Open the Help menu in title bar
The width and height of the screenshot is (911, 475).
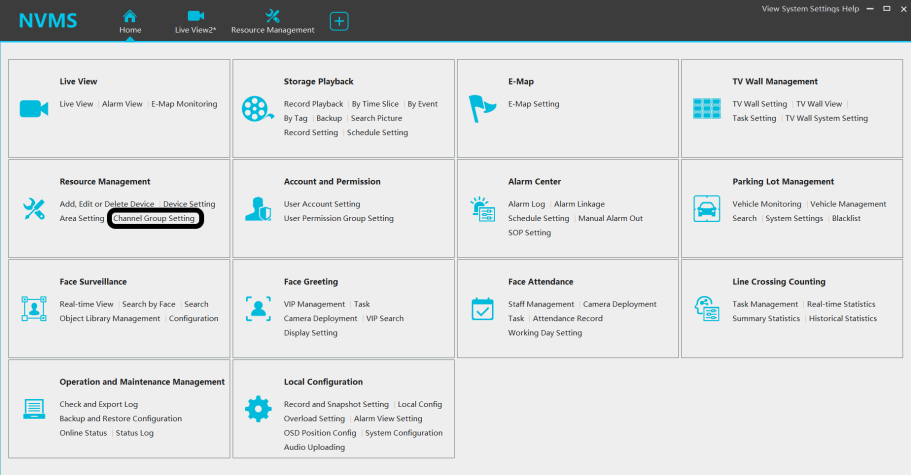[850, 8]
